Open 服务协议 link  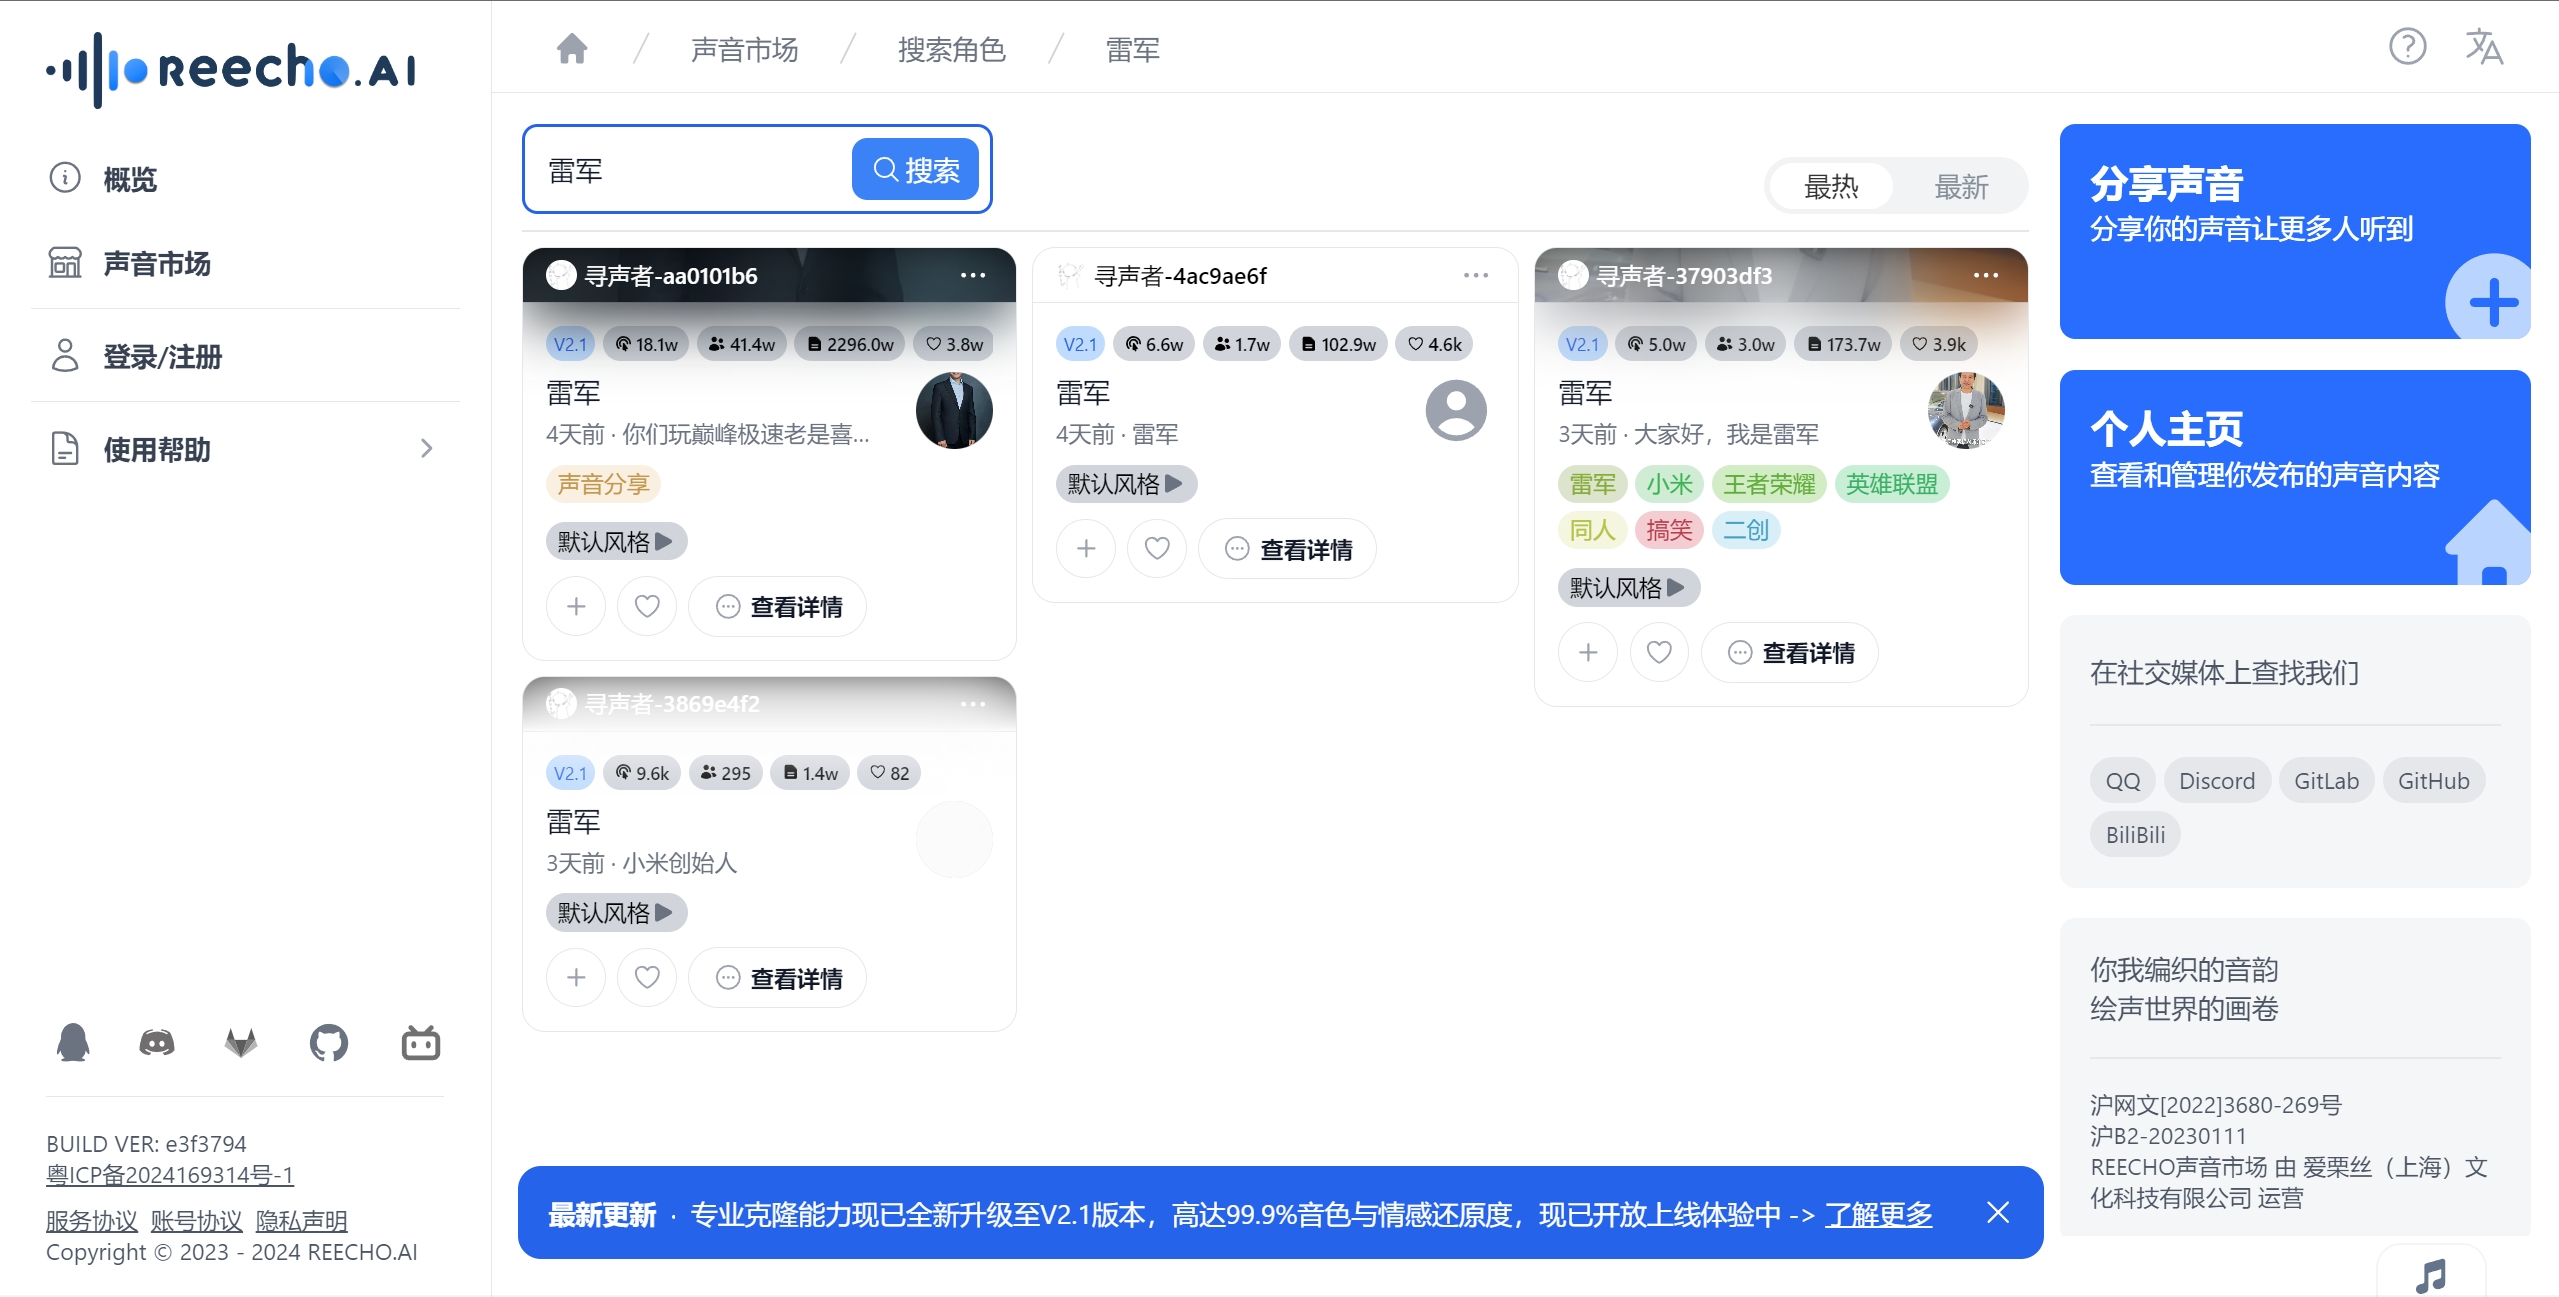(x=91, y=1220)
